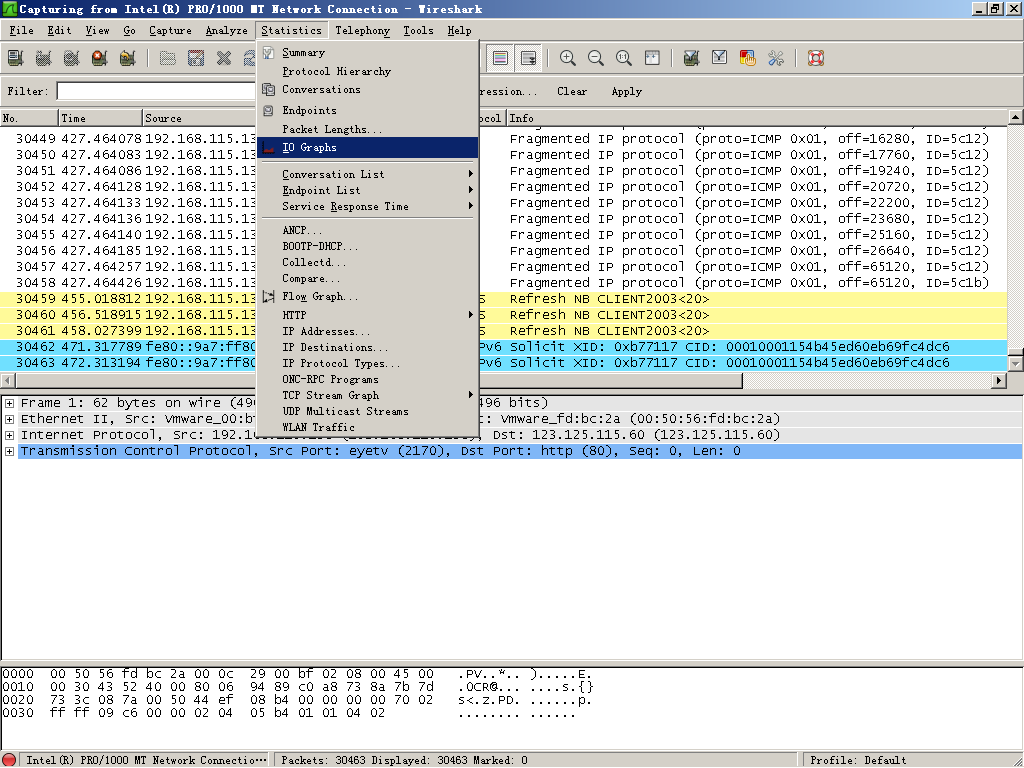
Task: Select packet number 30459 row
Action: pyautogui.click(x=504, y=299)
